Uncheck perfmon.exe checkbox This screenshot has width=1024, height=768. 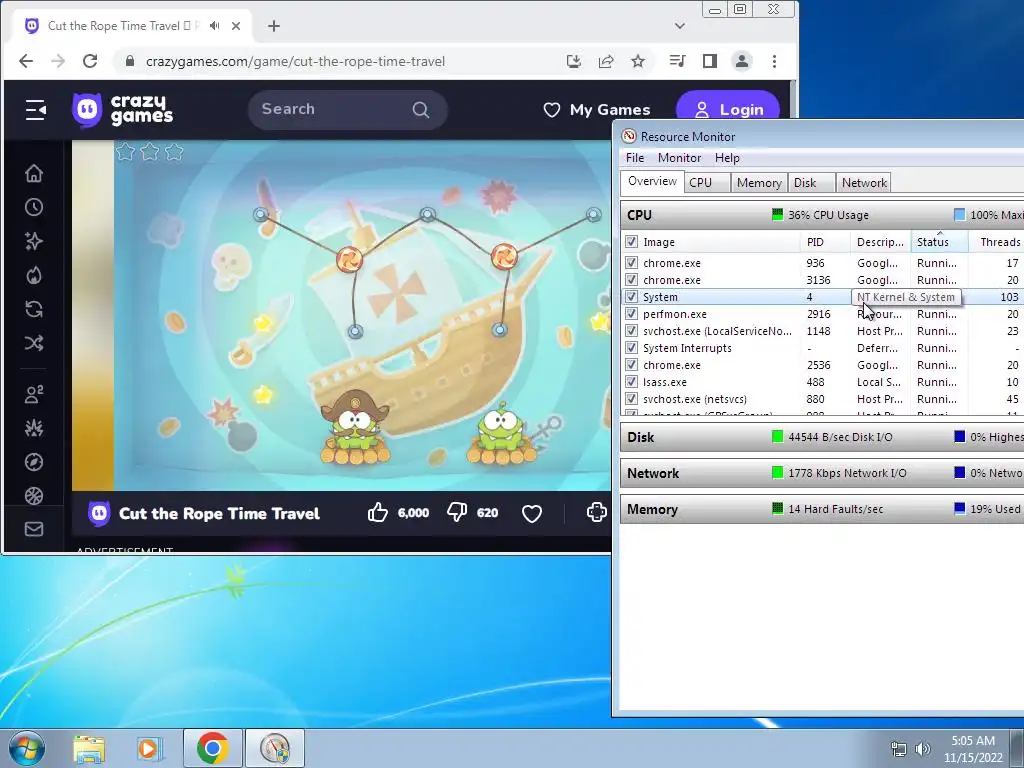631,313
